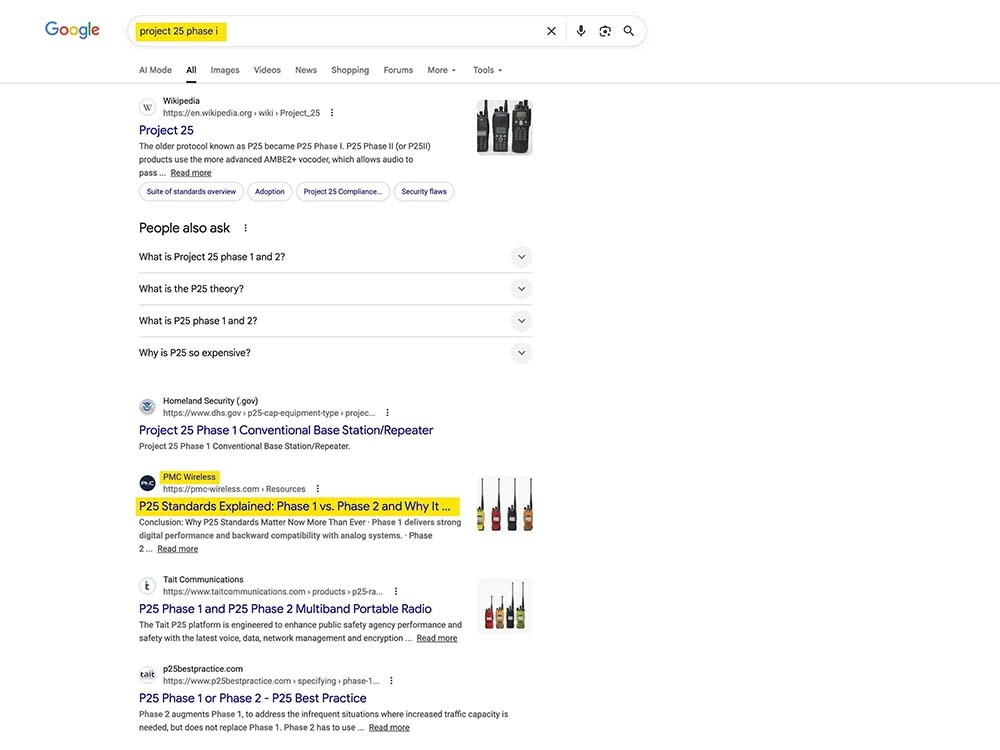Image resolution: width=1000 pixels, height=750 pixels.
Task: Click Read more under Tait Communications snippet
Action: [x=437, y=638]
